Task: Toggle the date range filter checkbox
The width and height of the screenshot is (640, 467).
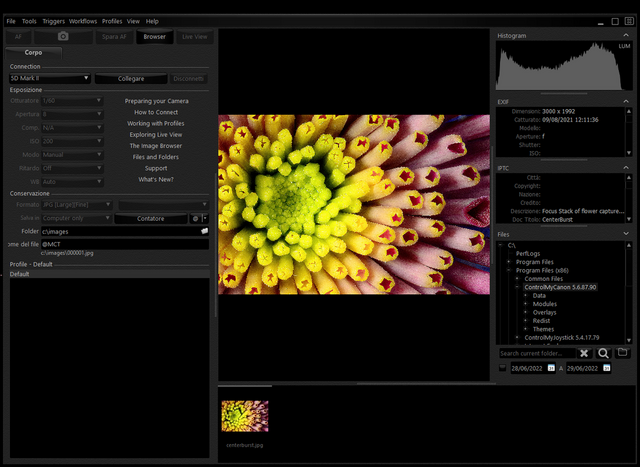Action: 502,368
